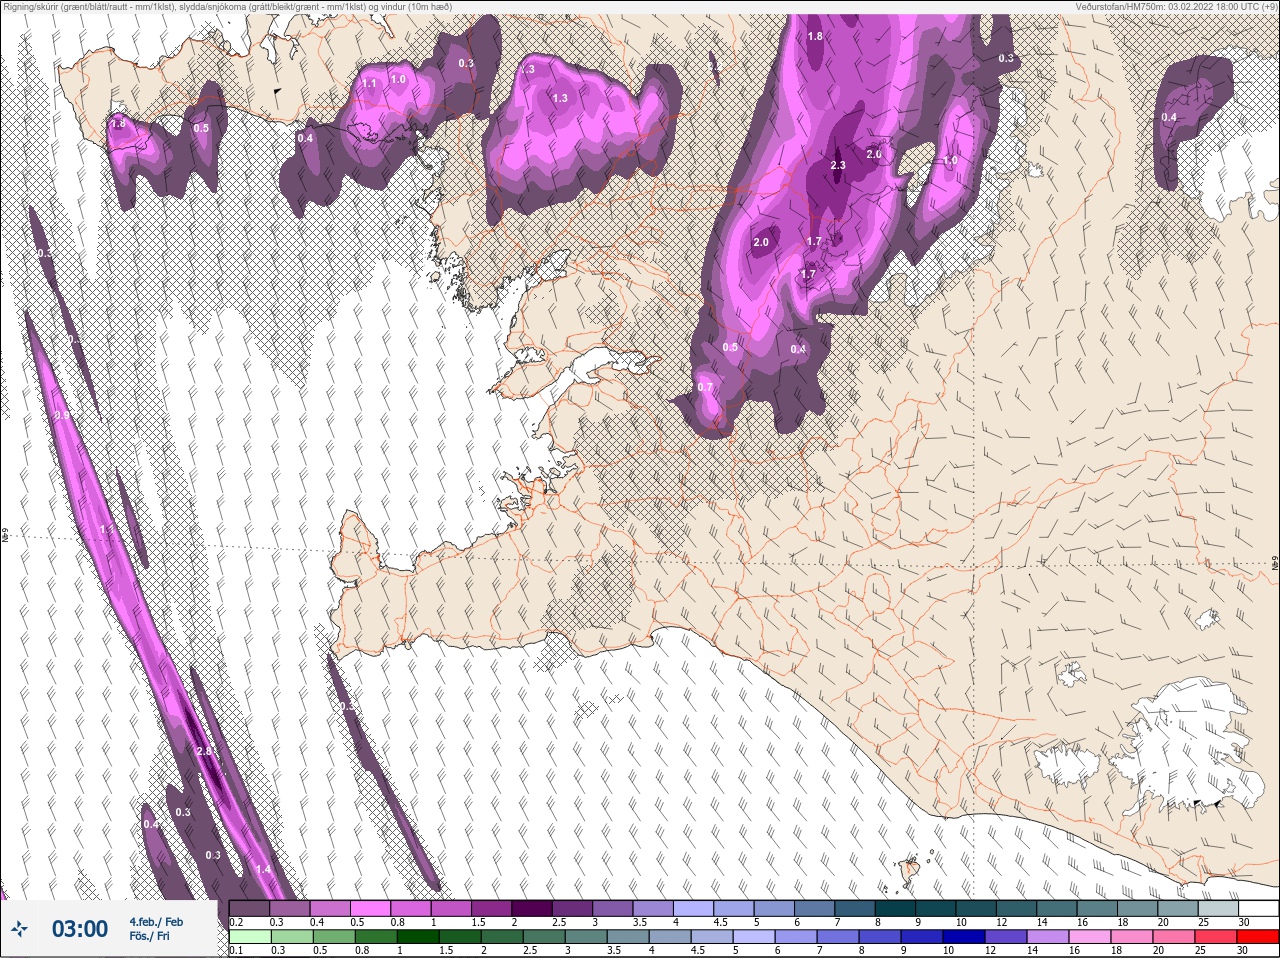Pick the bottom-row swatch between 20 and 25

(x=1174, y=937)
